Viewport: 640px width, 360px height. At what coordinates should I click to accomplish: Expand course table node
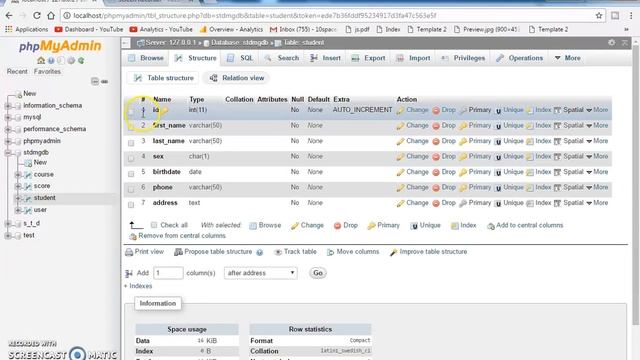tap(18, 175)
